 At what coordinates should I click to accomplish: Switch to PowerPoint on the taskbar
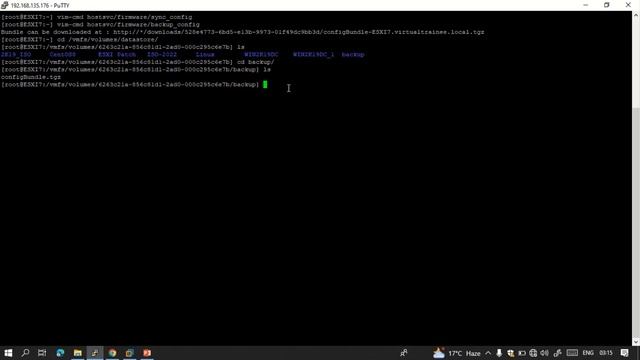147,353
